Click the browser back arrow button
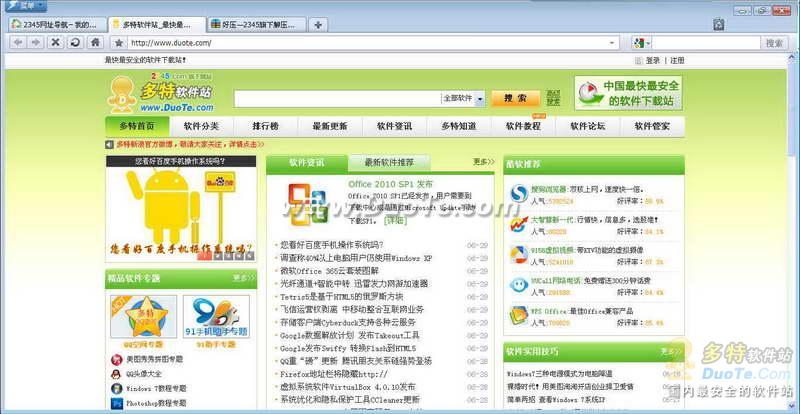Screen dimensions: 800x414 pyautogui.click(x=17, y=43)
